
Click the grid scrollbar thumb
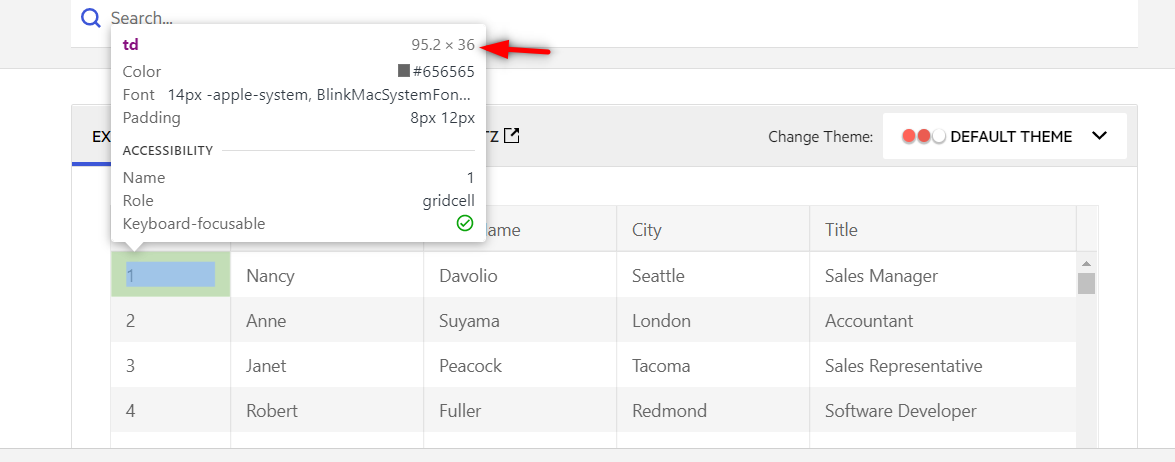point(1086,283)
